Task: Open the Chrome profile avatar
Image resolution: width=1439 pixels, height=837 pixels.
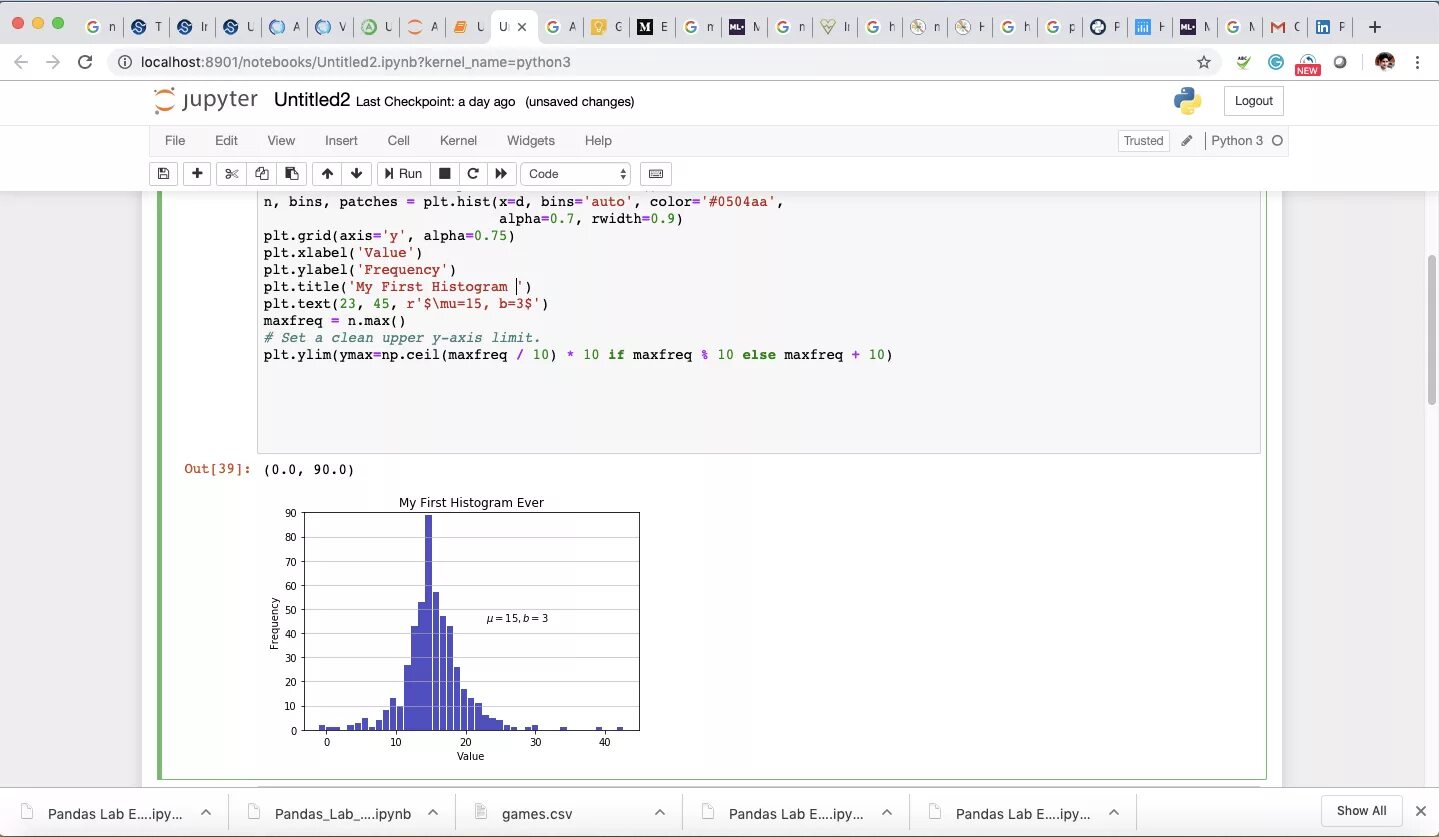Action: click(x=1385, y=62)
